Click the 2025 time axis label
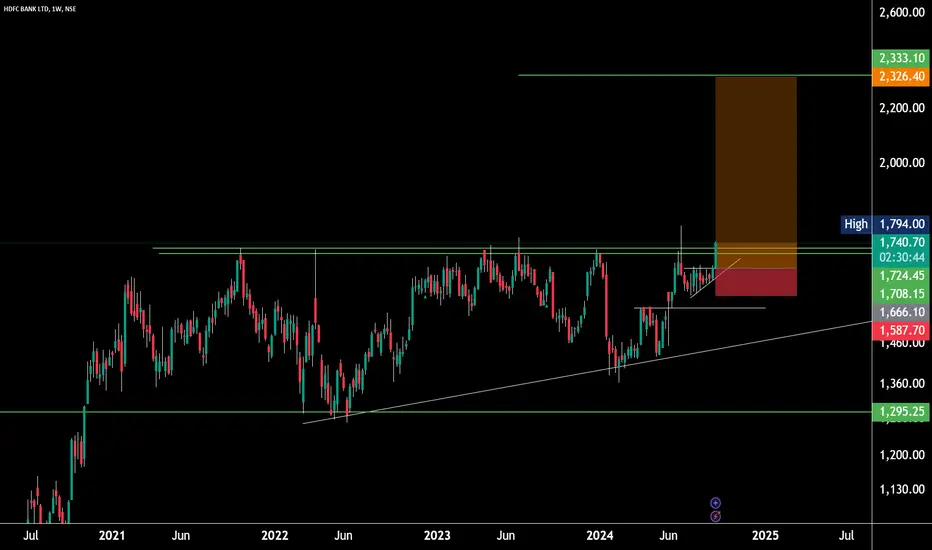 765,536
